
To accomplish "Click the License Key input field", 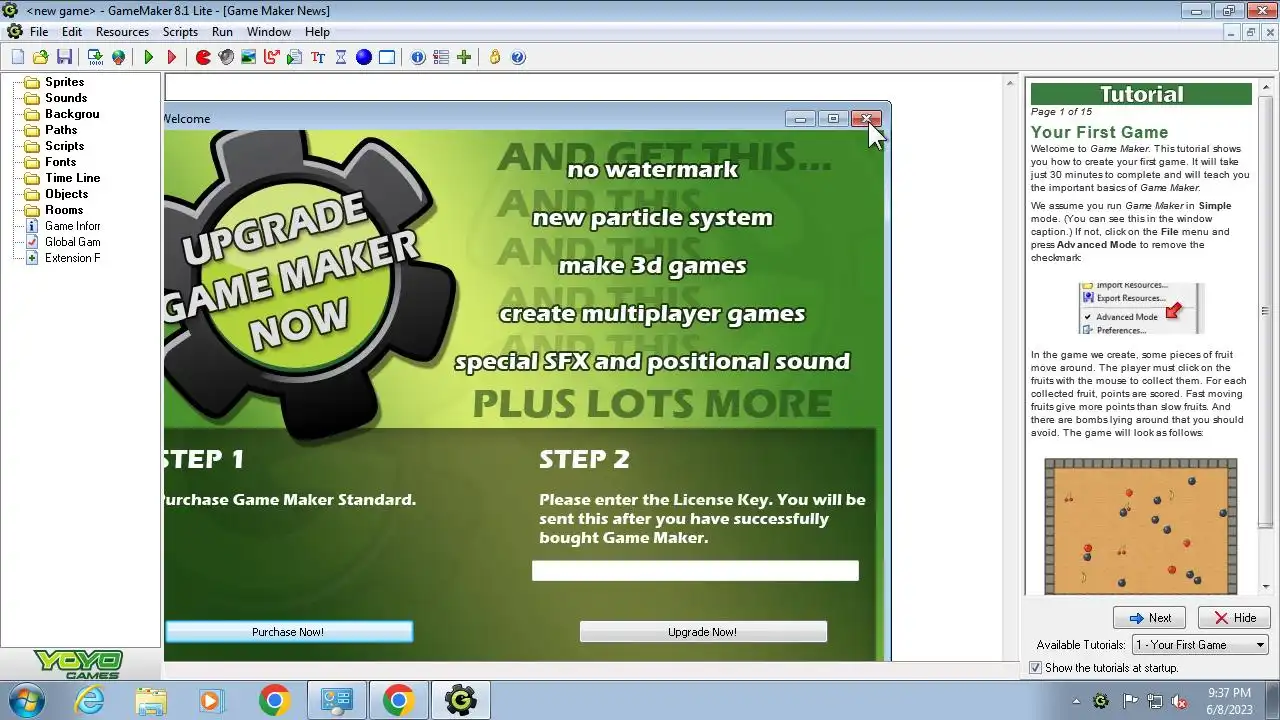I will coord(695,570).
